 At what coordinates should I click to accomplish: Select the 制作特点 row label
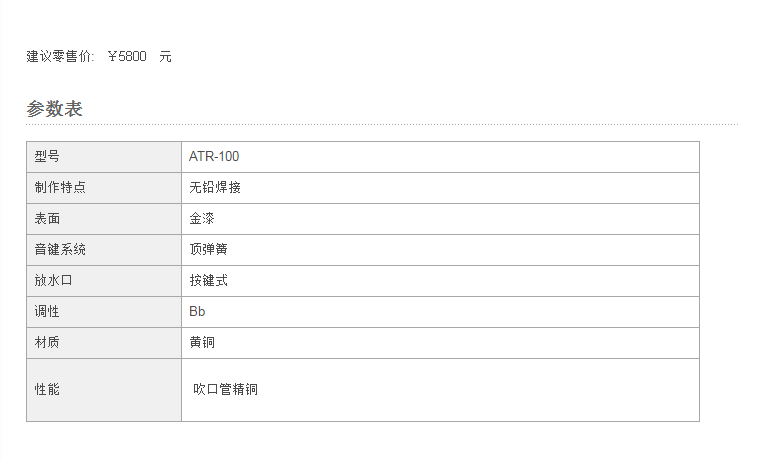click(x=104, y=188)
